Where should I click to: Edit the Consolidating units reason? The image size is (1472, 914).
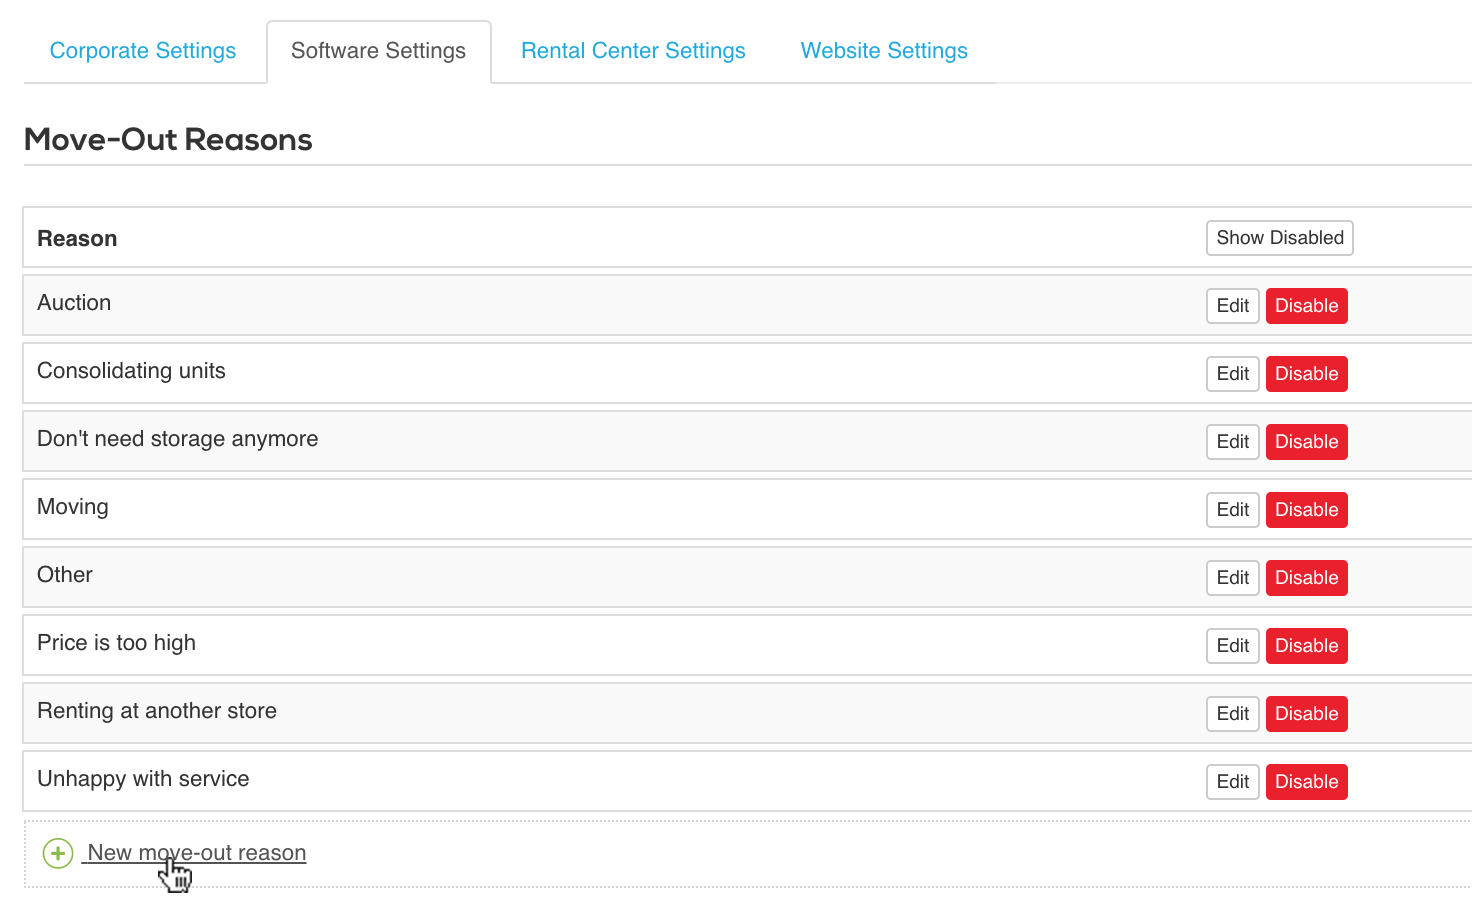tap(1232, 374)
